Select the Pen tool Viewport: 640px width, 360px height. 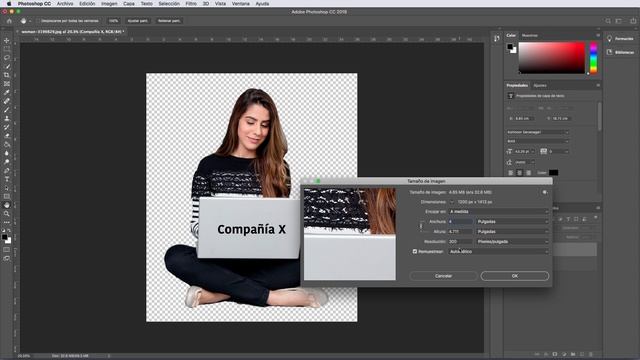7,171
